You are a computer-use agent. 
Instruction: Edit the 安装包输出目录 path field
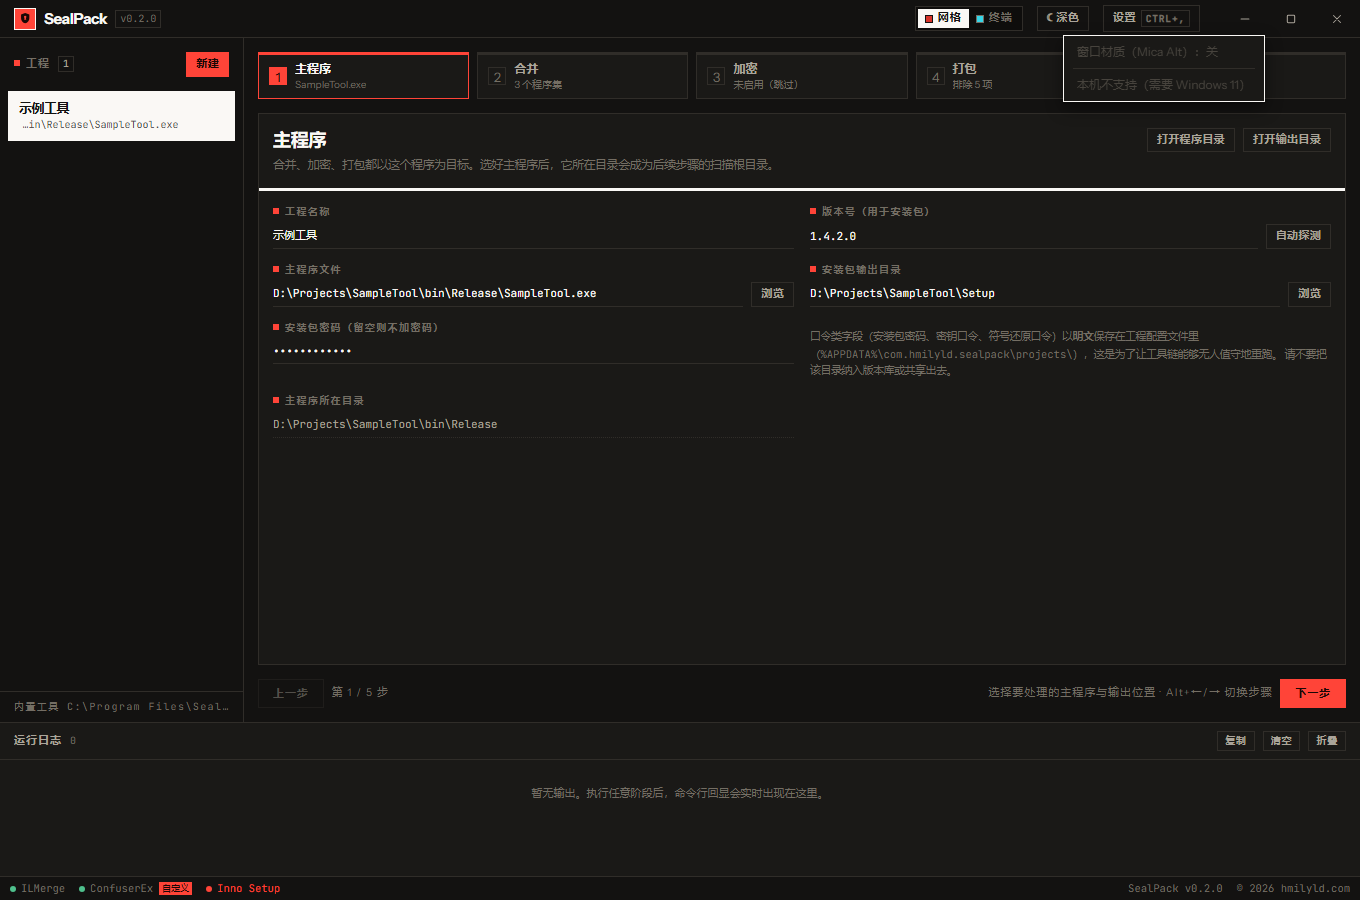click(x=1045, y=293)
